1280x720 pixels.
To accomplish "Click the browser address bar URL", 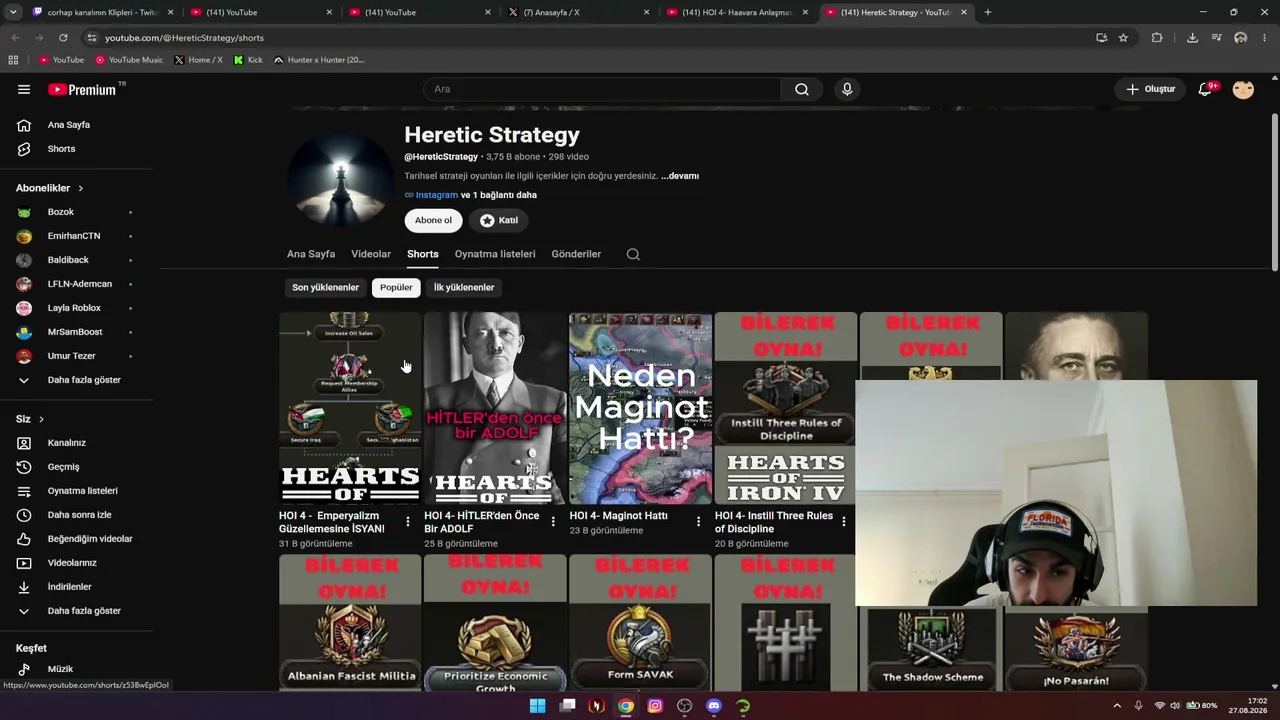I will tap(184, 38).
